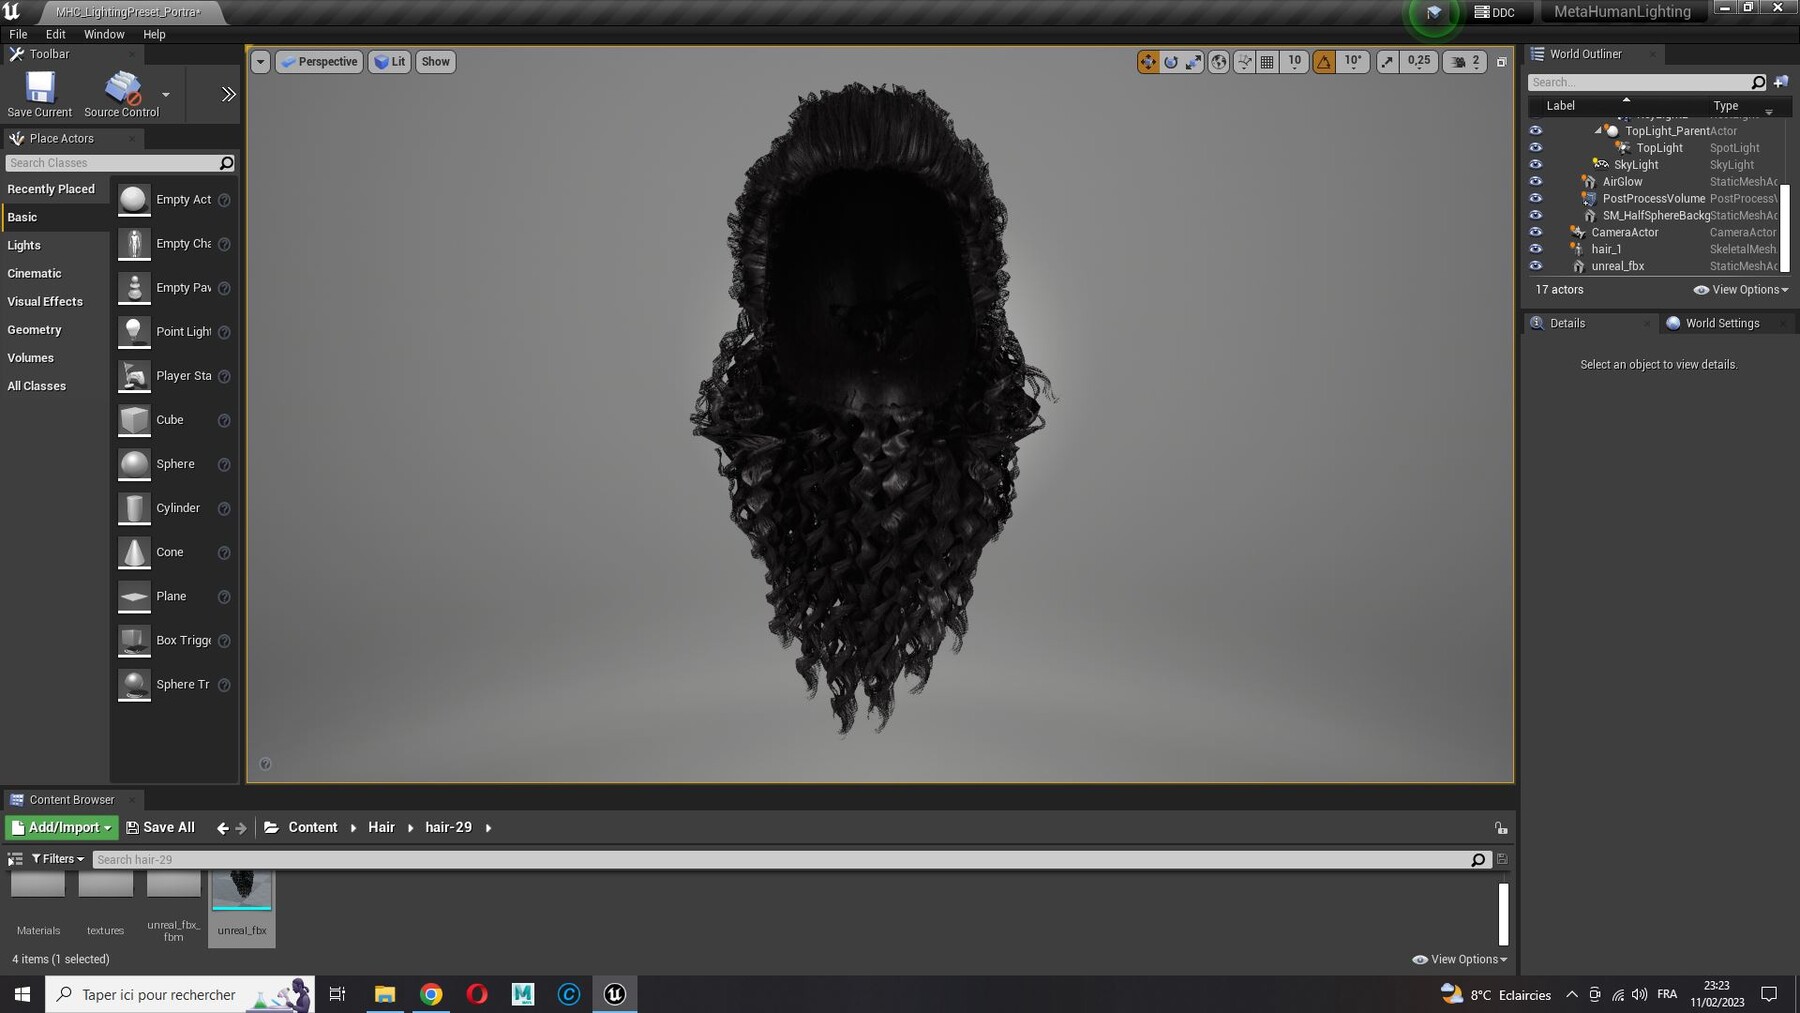Select the scale gizmo mode

(1194, 62)
